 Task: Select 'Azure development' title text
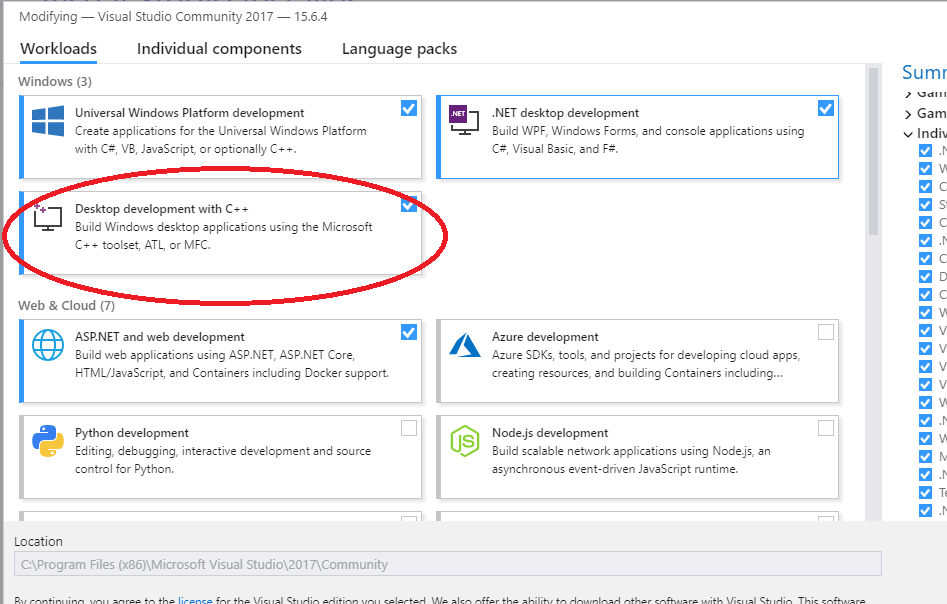coord(545,337)
